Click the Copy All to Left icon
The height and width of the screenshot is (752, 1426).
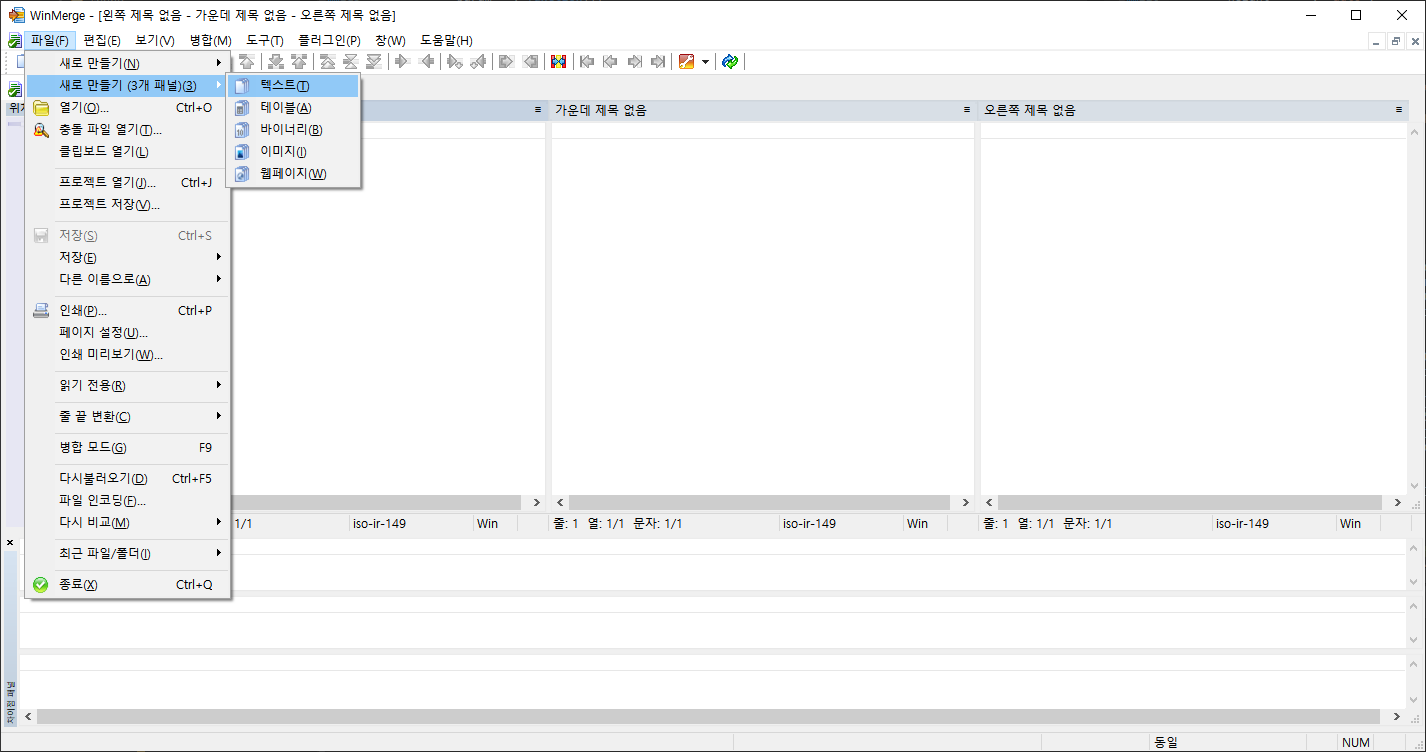[531, 62]
